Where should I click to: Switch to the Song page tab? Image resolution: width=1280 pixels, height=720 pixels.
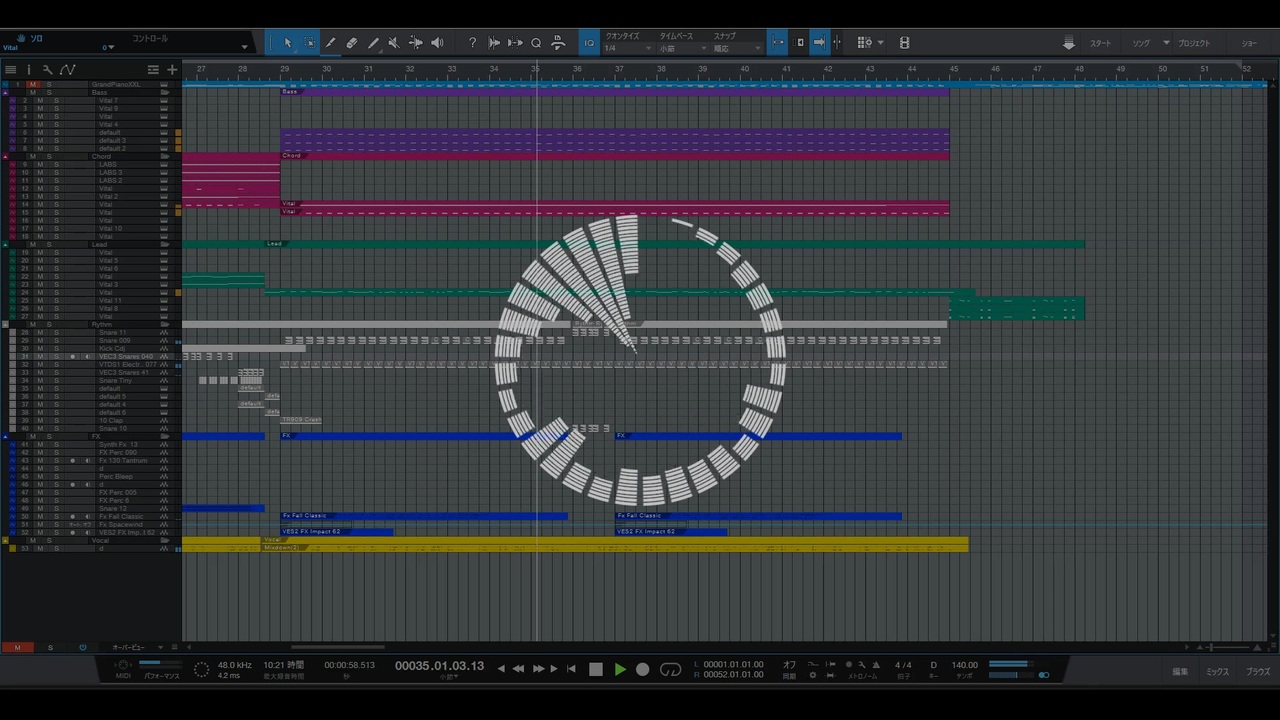click(x=1141, y=43)
